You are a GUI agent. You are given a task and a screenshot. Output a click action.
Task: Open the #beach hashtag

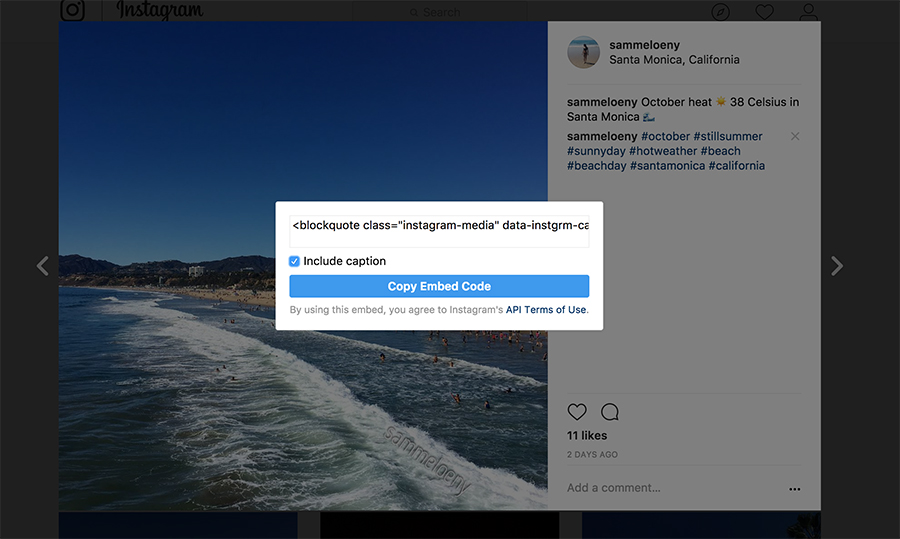click(720, 151)
